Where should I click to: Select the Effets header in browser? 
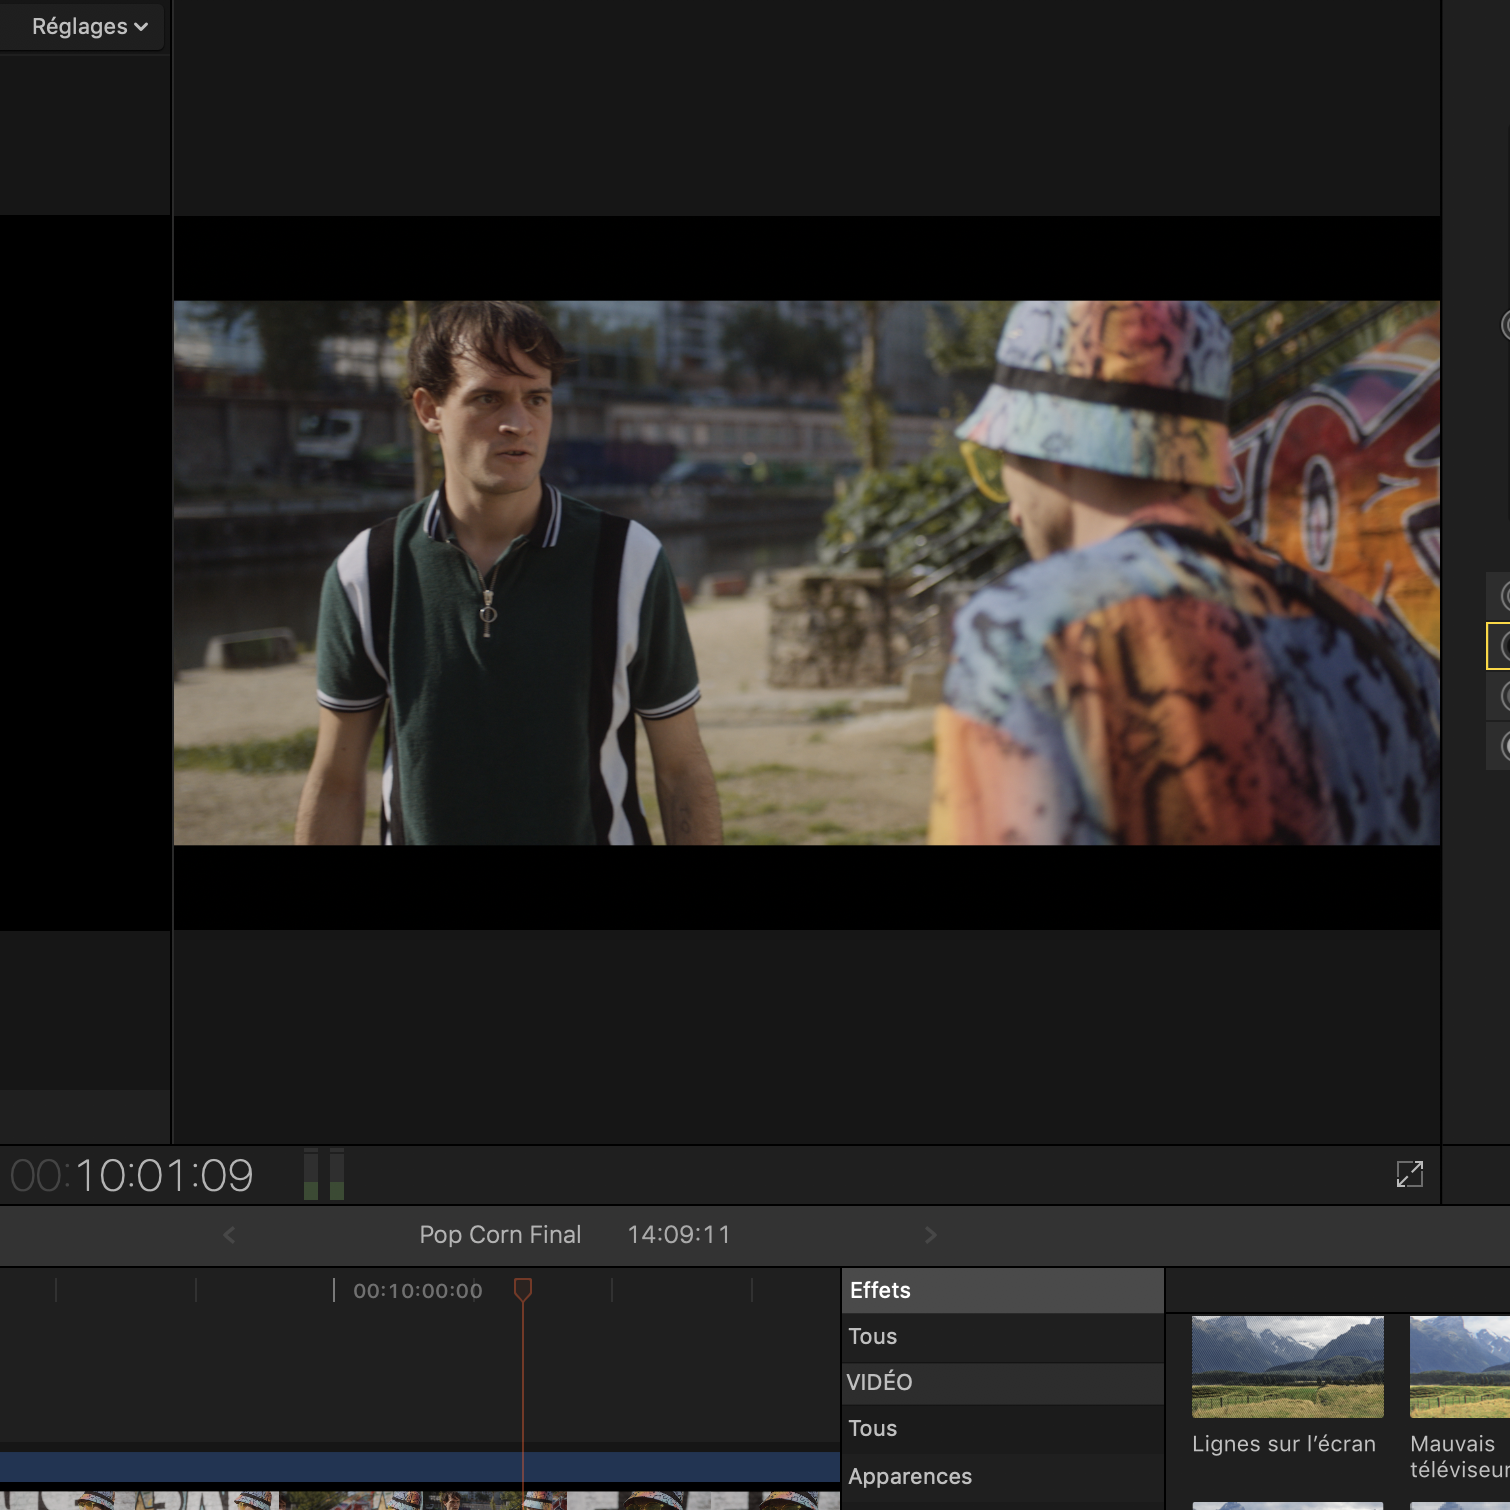(880, 1290)
